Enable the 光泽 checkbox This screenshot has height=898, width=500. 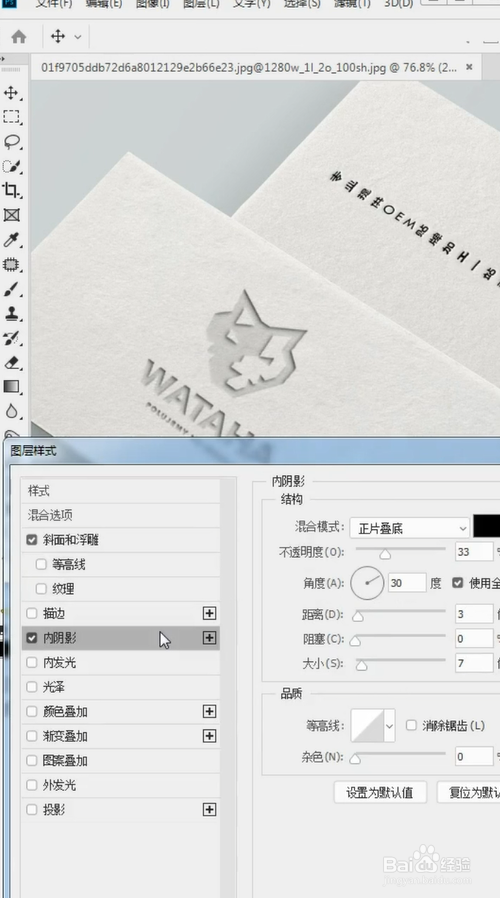tap(32, 687)
